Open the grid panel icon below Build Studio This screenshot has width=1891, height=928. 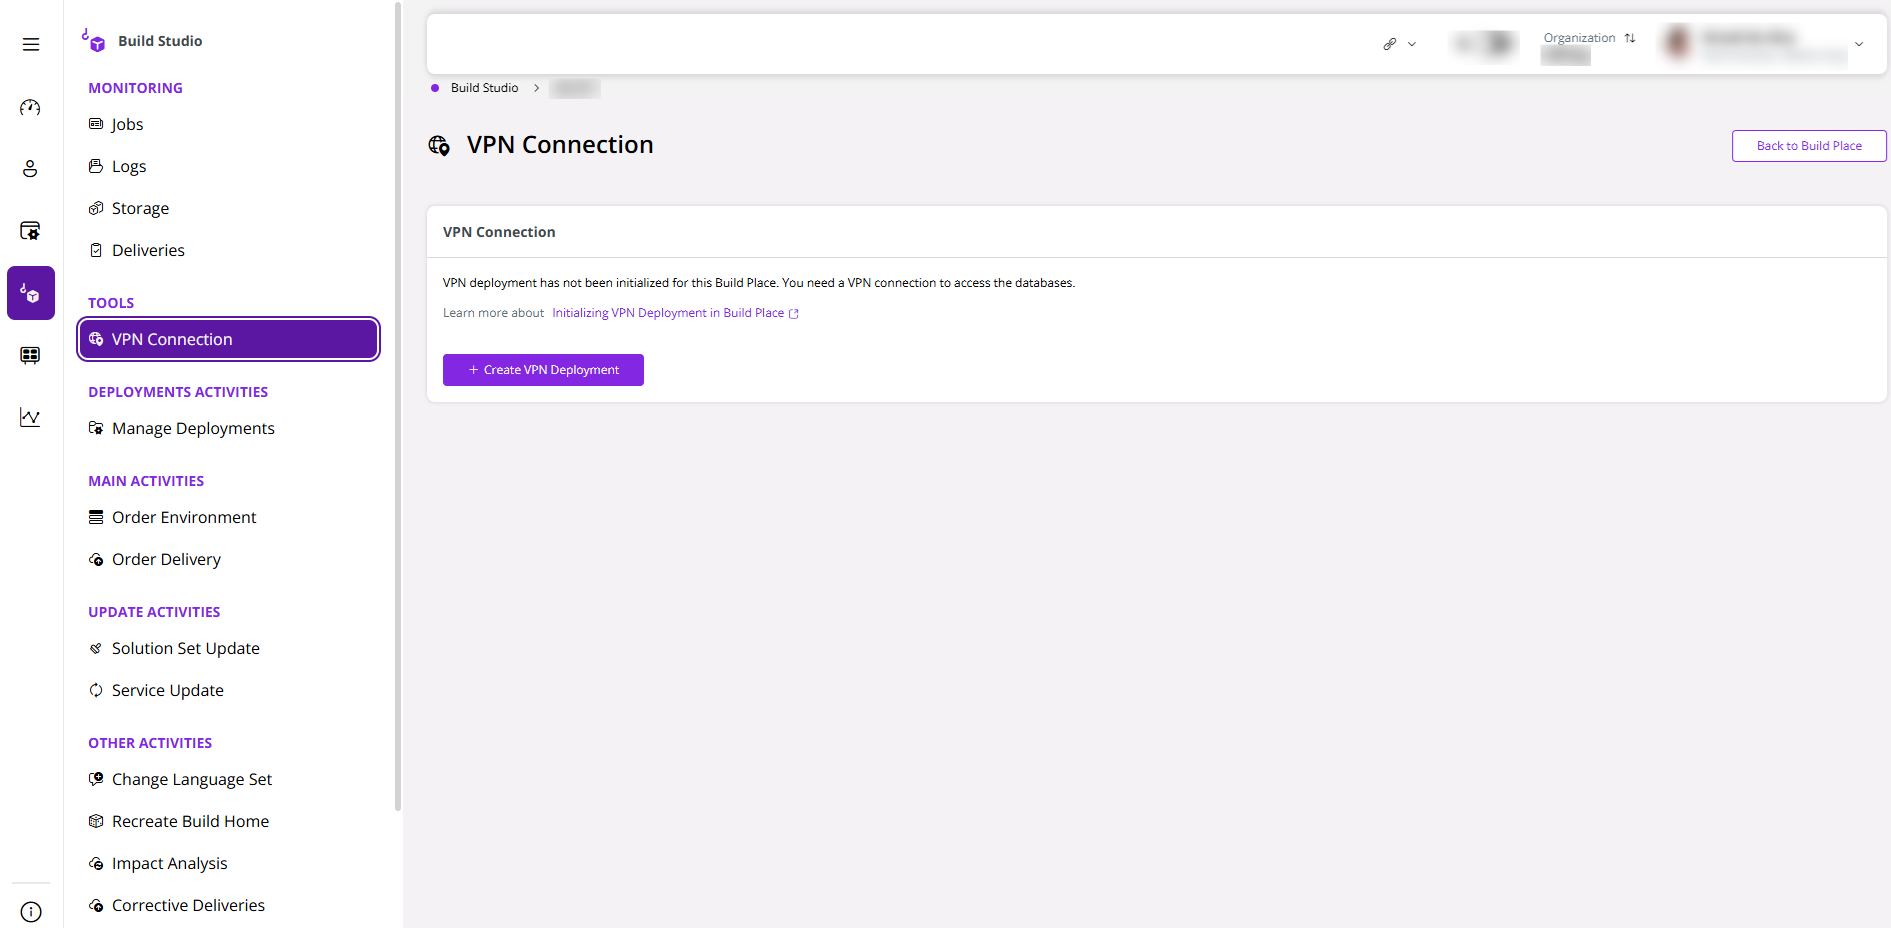pyautogui.click(x=30, y=355)
